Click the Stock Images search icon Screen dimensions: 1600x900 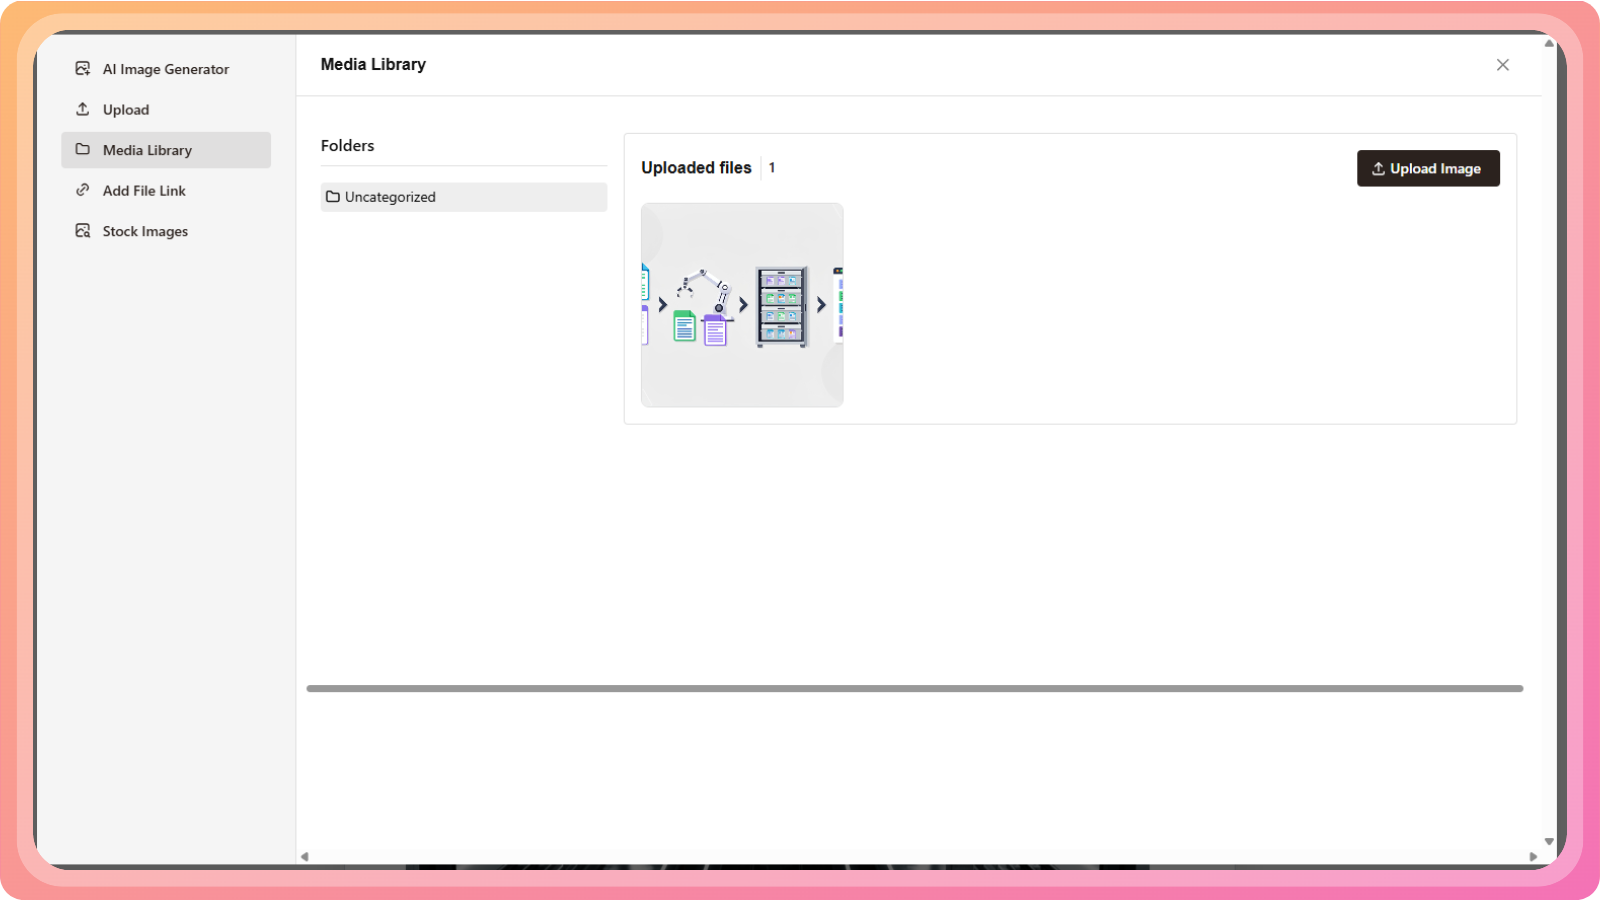(x=83, y=231)
